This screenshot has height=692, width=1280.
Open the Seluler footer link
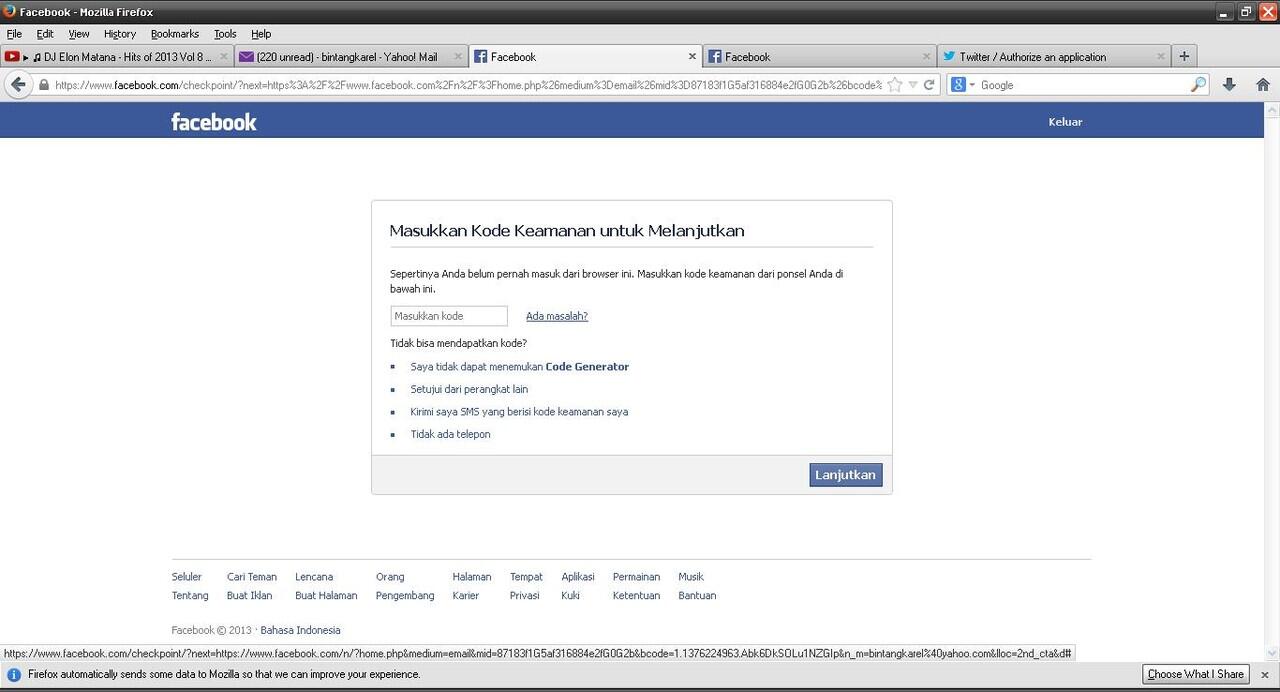tap(187, 577)
